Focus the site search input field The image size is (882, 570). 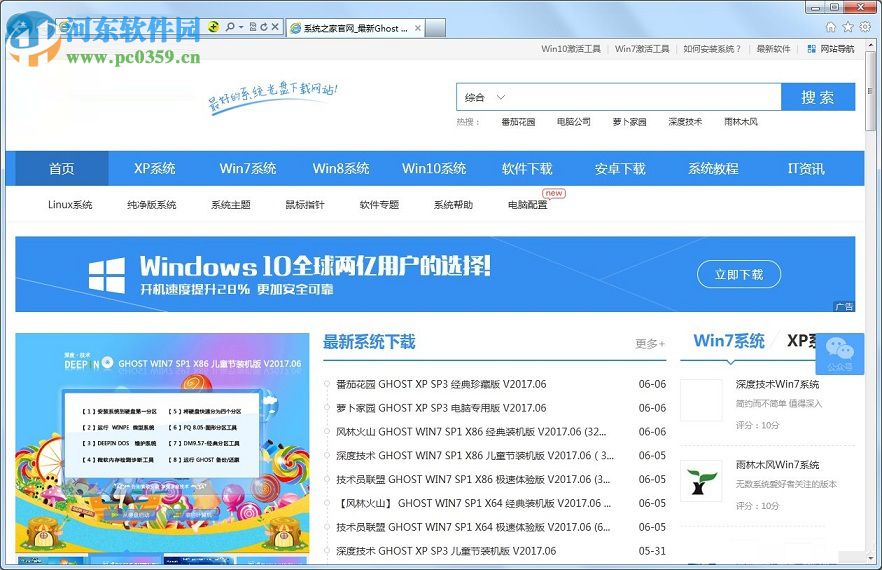645,97
